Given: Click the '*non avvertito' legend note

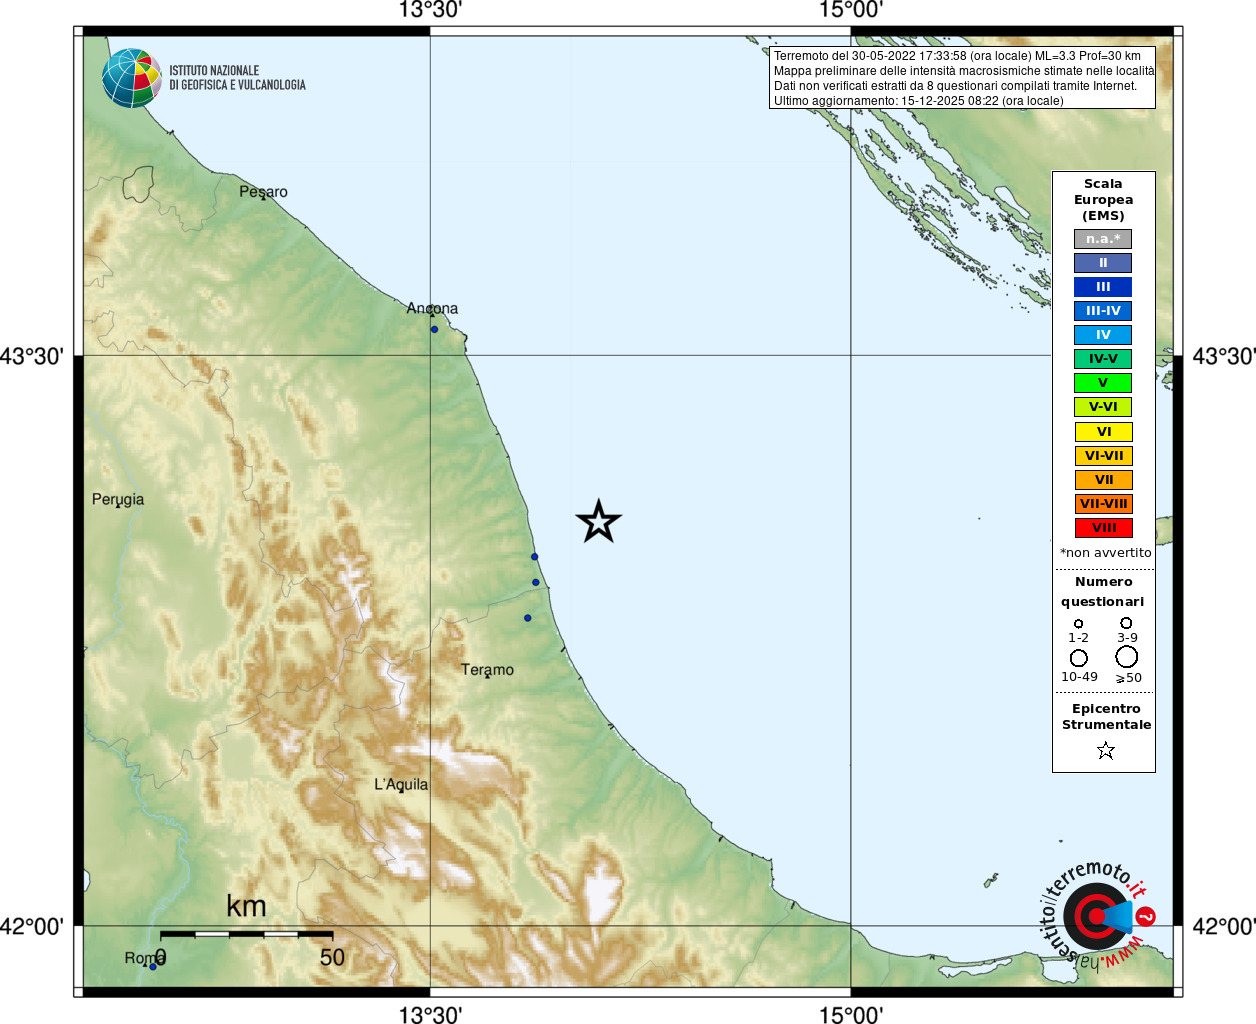Looking at the screenshot, I should tap(1106, 553).
